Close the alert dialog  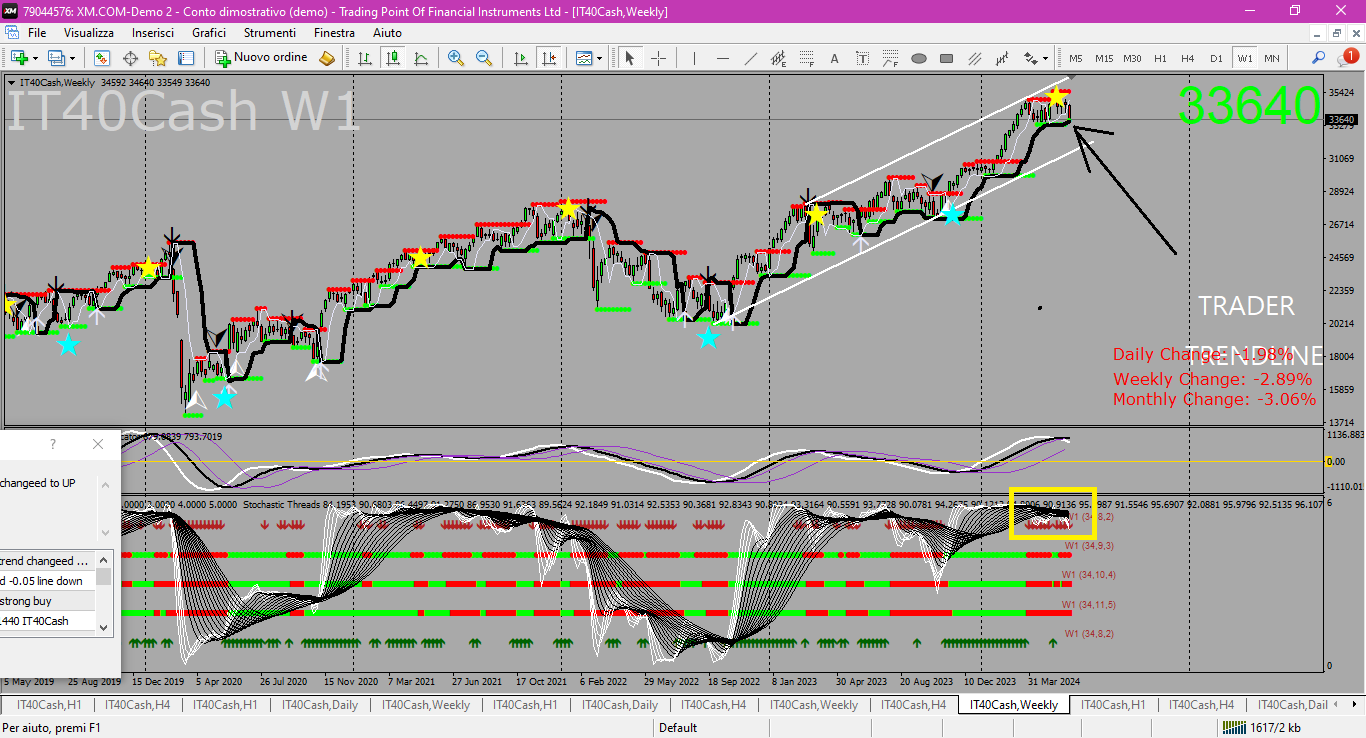97,444
